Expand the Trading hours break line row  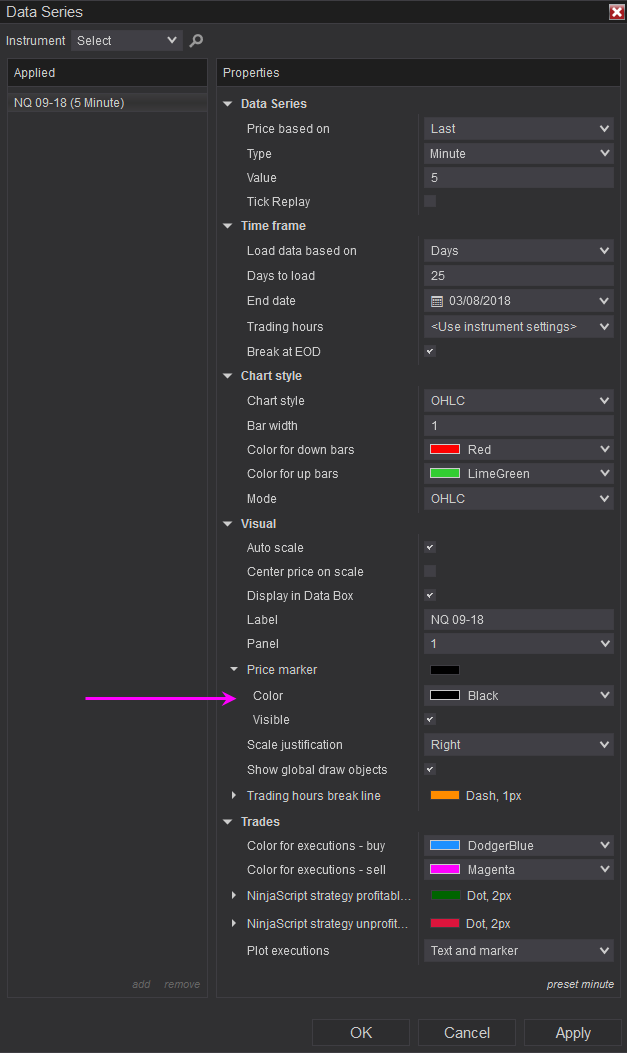coord(234,796)
